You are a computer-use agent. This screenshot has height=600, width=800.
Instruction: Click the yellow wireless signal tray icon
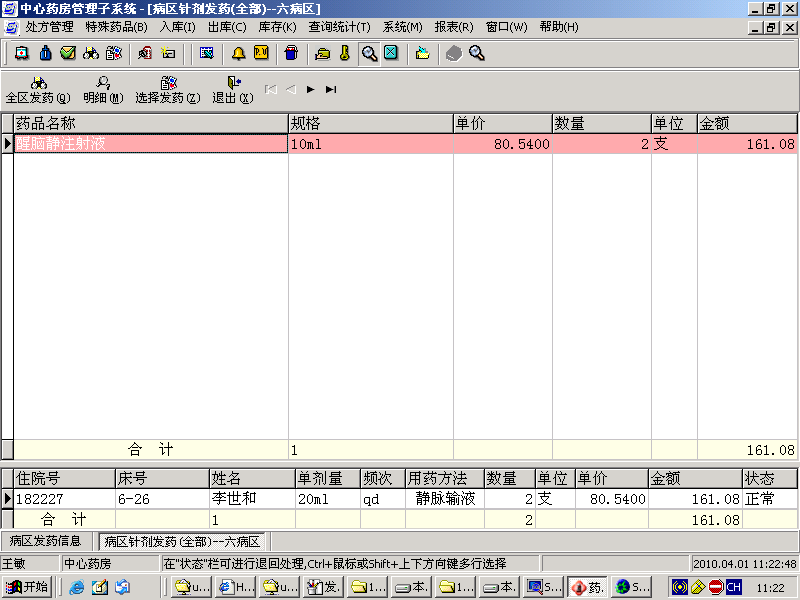(x=680, y=587)
